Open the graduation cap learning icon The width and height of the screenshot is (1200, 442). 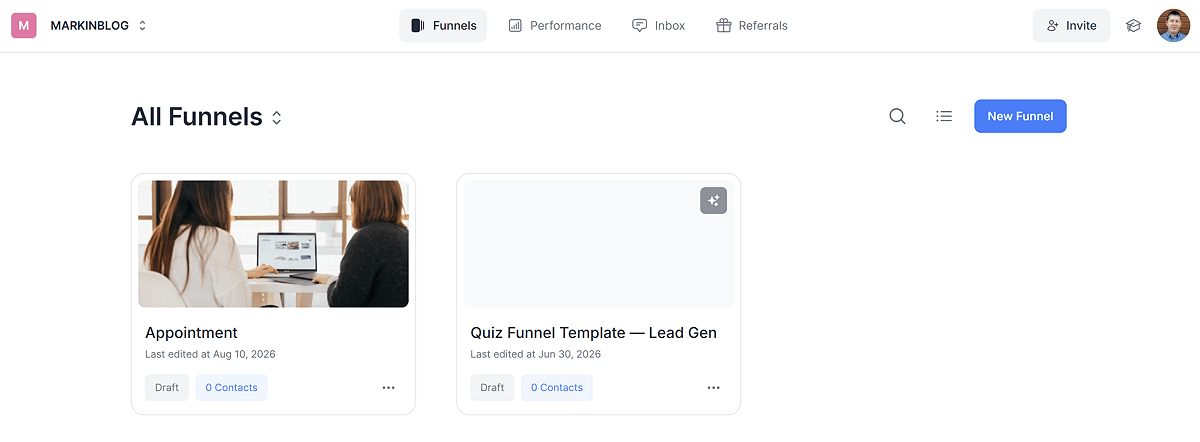click(x=1133, y=26)
